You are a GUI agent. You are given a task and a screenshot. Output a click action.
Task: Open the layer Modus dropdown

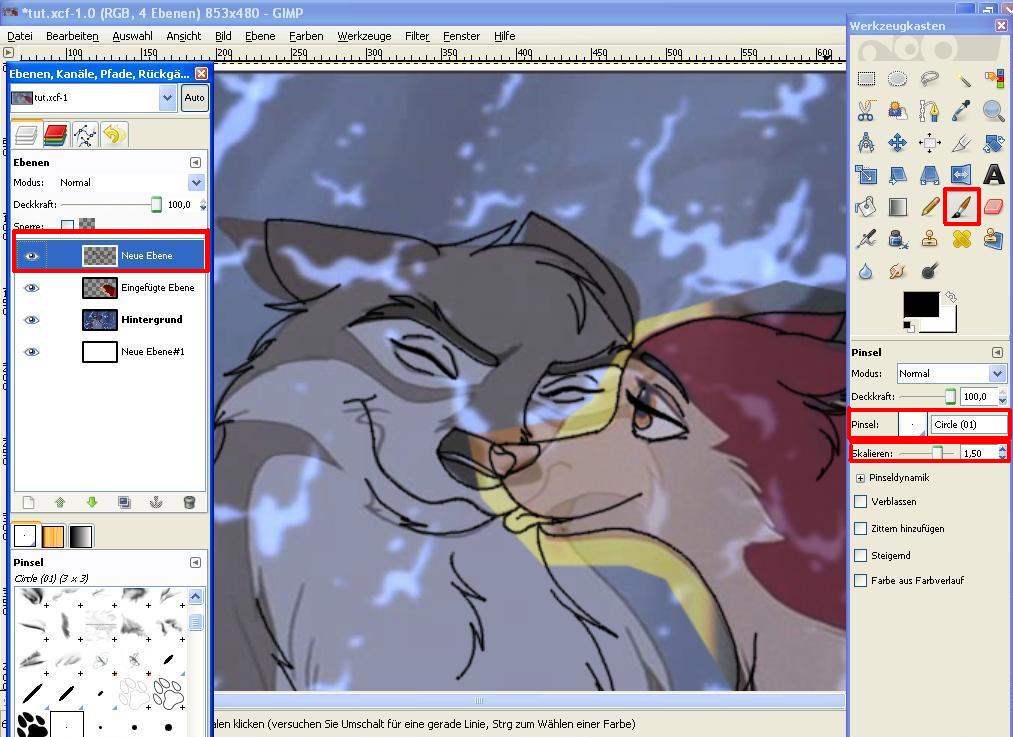196,183
